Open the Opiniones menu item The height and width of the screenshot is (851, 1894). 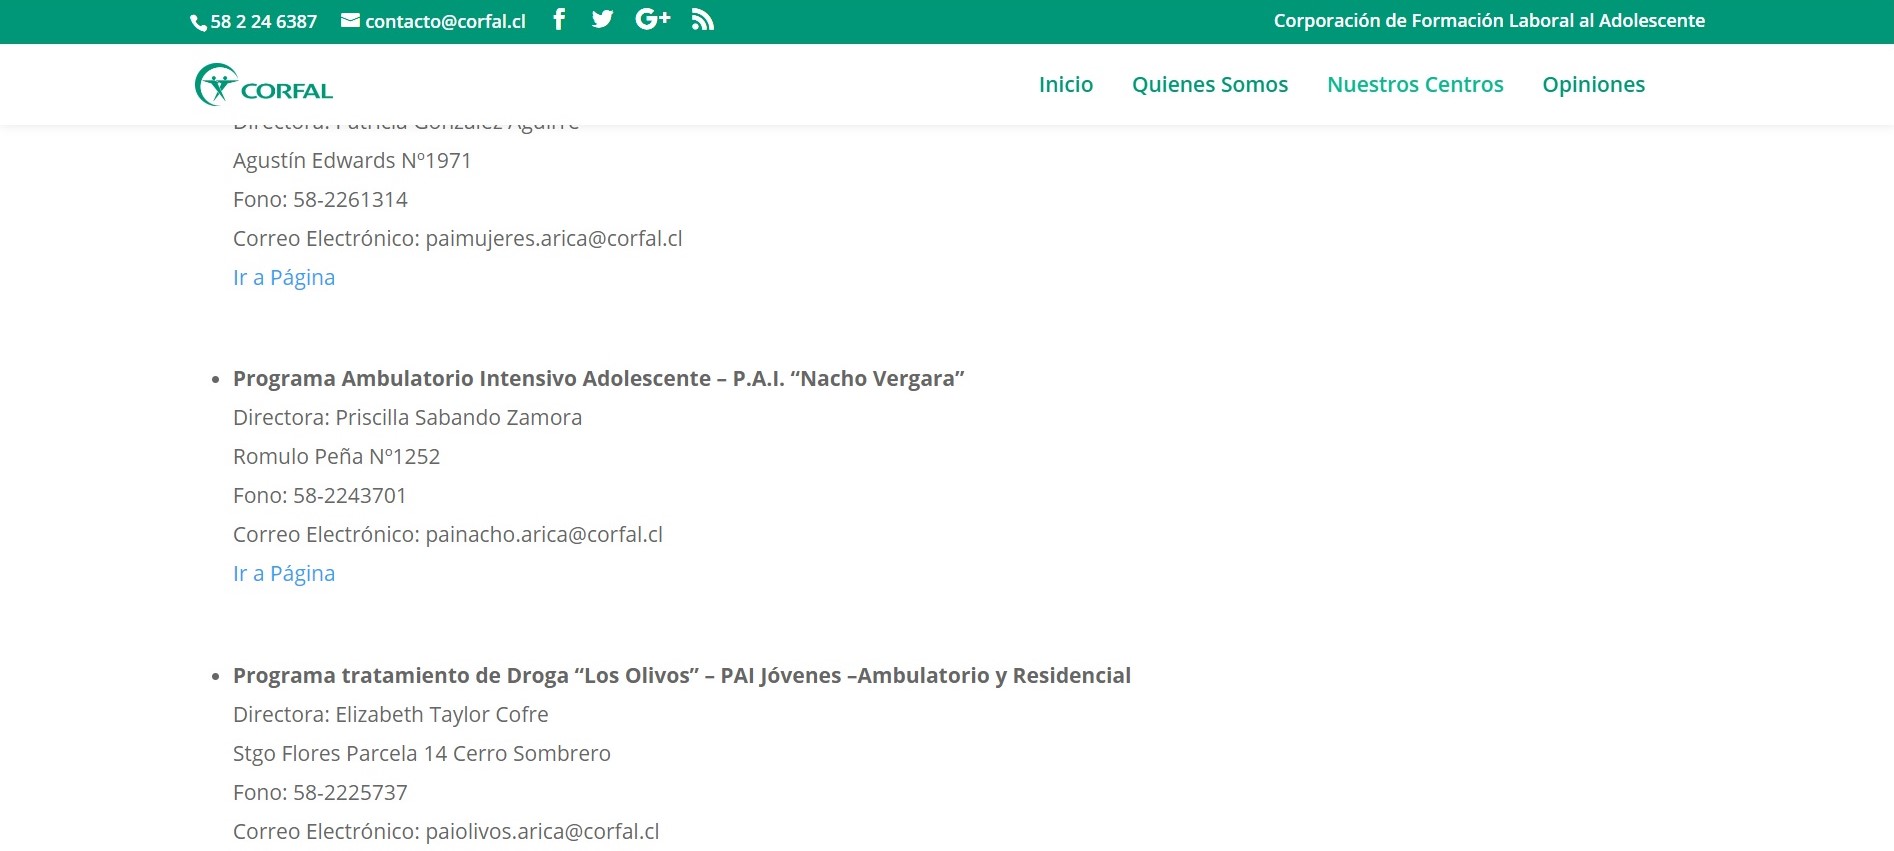(x=1593, y=85)
